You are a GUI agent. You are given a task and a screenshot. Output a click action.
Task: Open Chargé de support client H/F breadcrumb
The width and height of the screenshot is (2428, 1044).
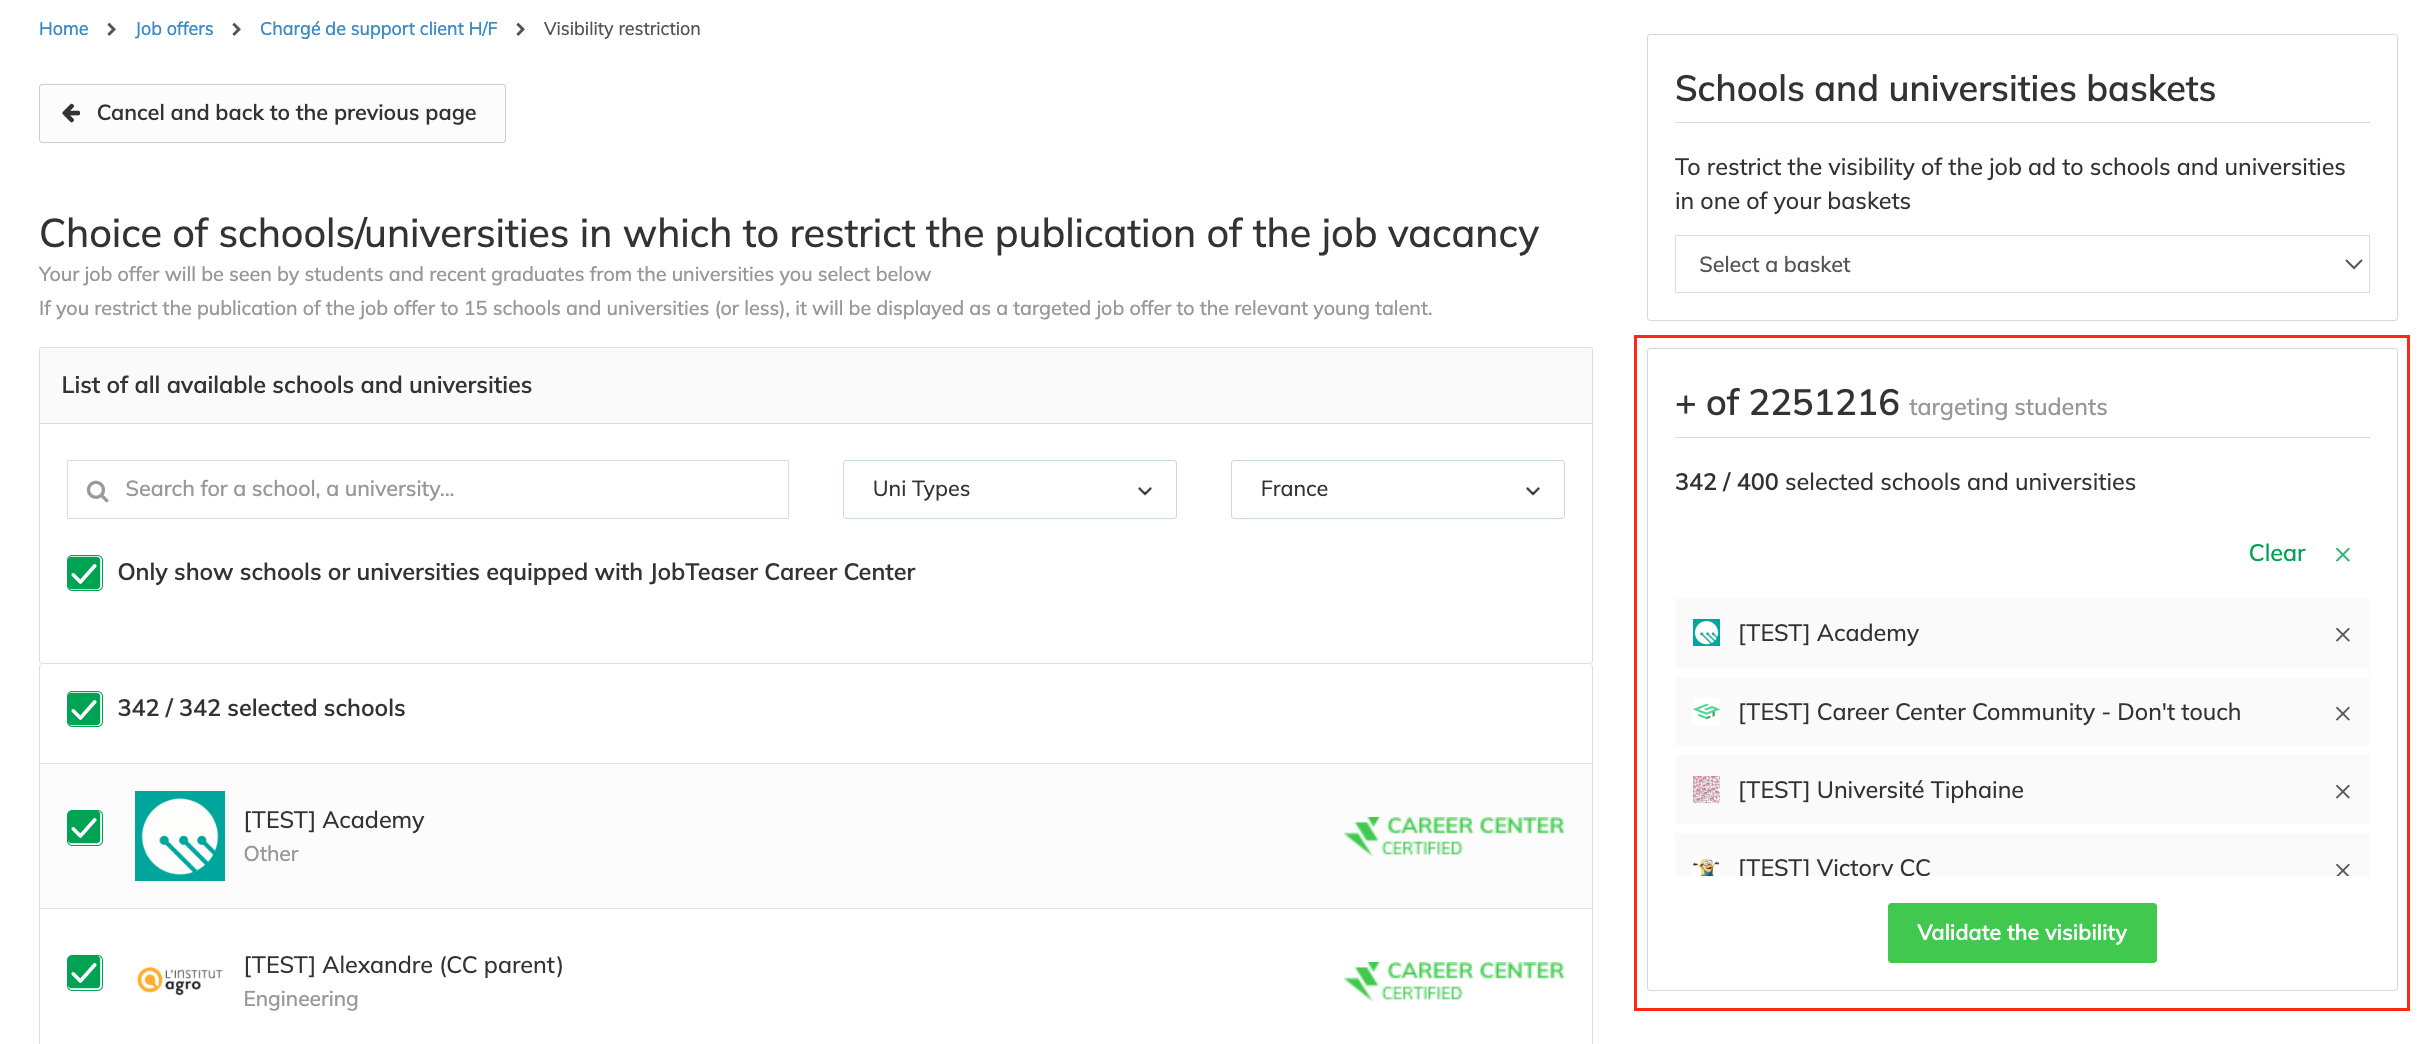[378, 29]
